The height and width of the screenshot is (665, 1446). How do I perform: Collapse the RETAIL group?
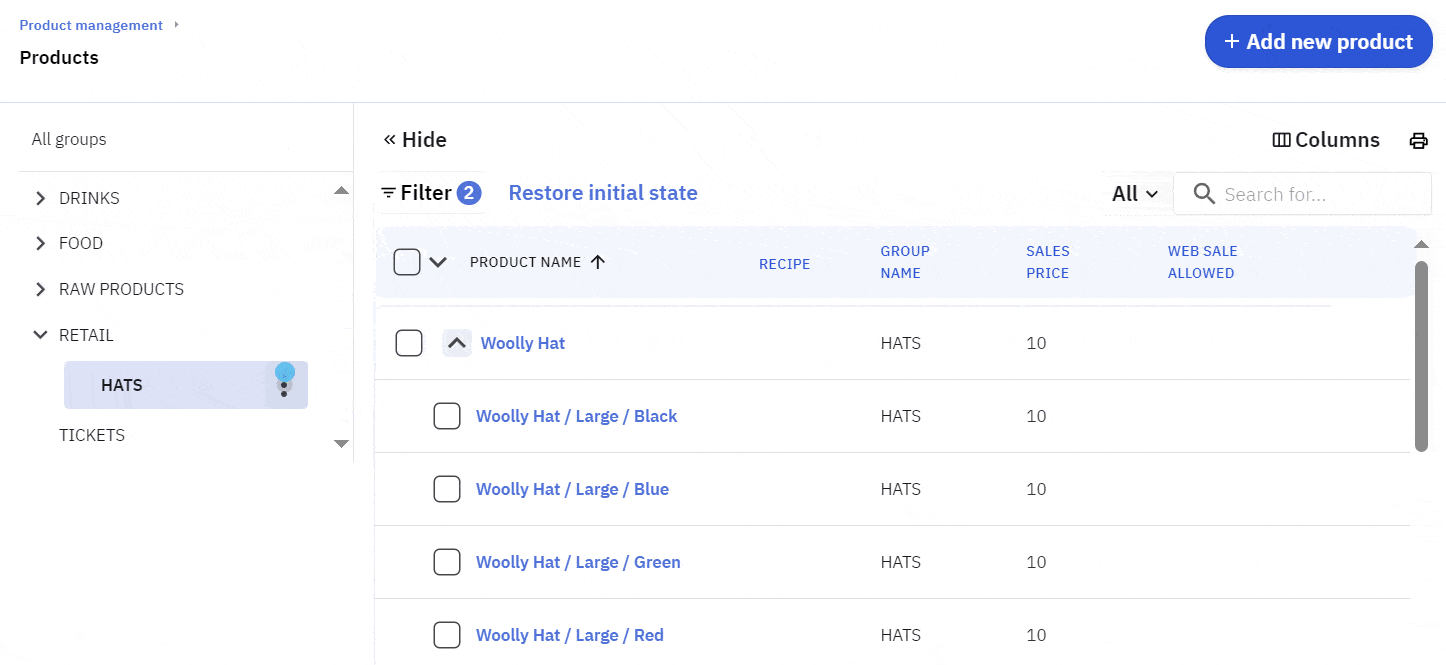[40, 335]
